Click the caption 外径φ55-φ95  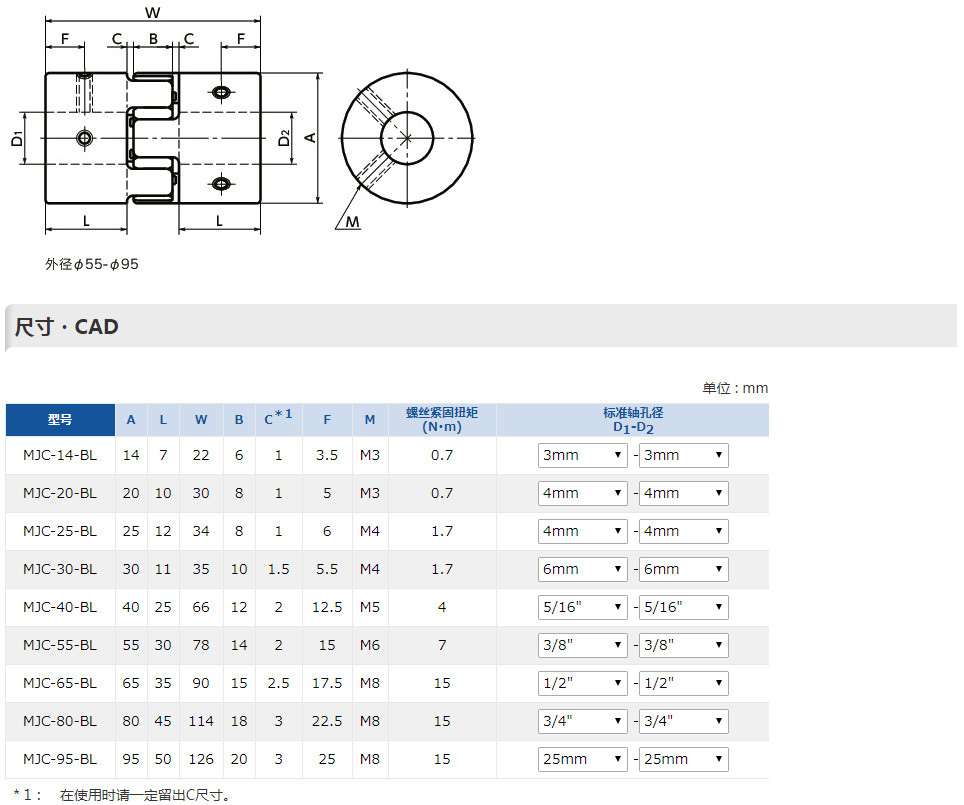click(92, 264)
